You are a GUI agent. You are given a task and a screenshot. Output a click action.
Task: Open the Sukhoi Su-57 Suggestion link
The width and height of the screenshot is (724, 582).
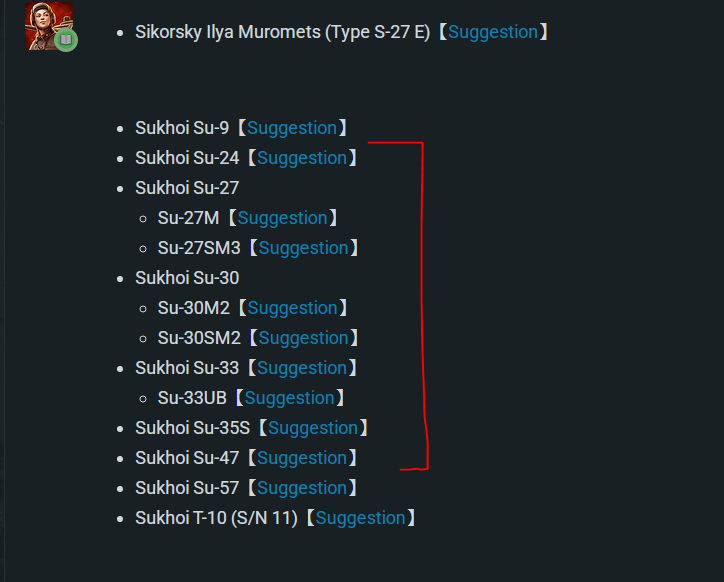coord(302,488)
